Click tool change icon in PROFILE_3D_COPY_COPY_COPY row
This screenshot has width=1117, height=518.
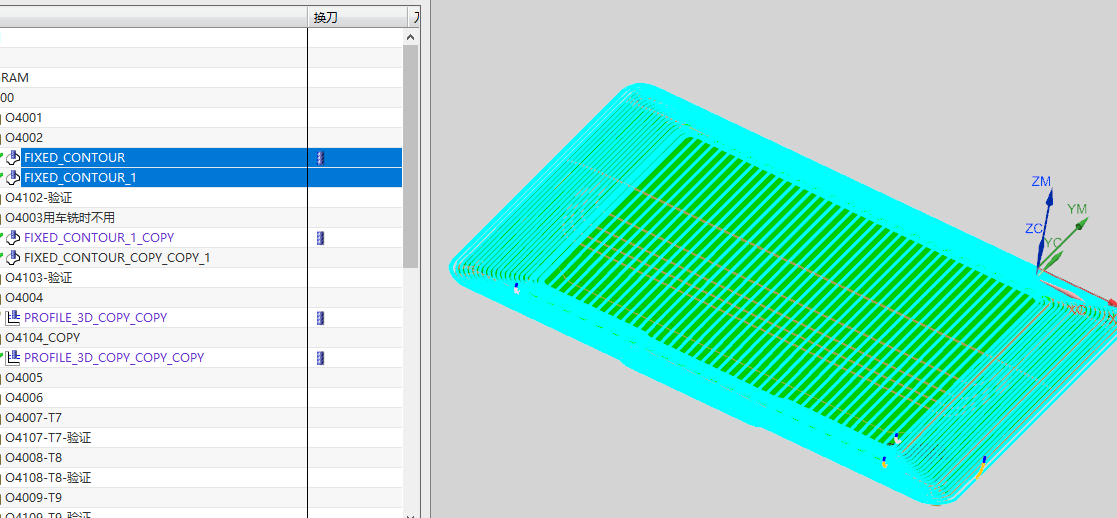pos(321,358)
